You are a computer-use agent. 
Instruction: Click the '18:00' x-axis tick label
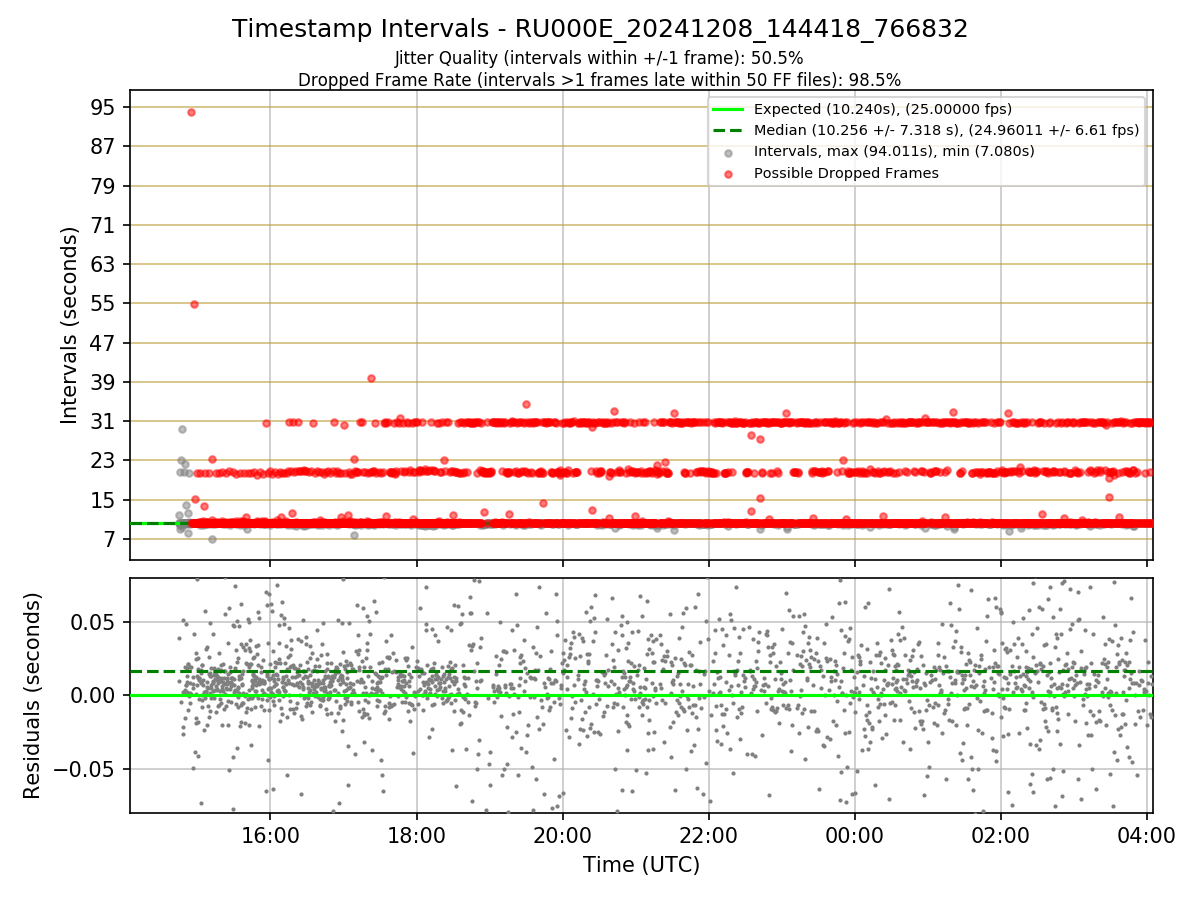click(x=416, y=834)
